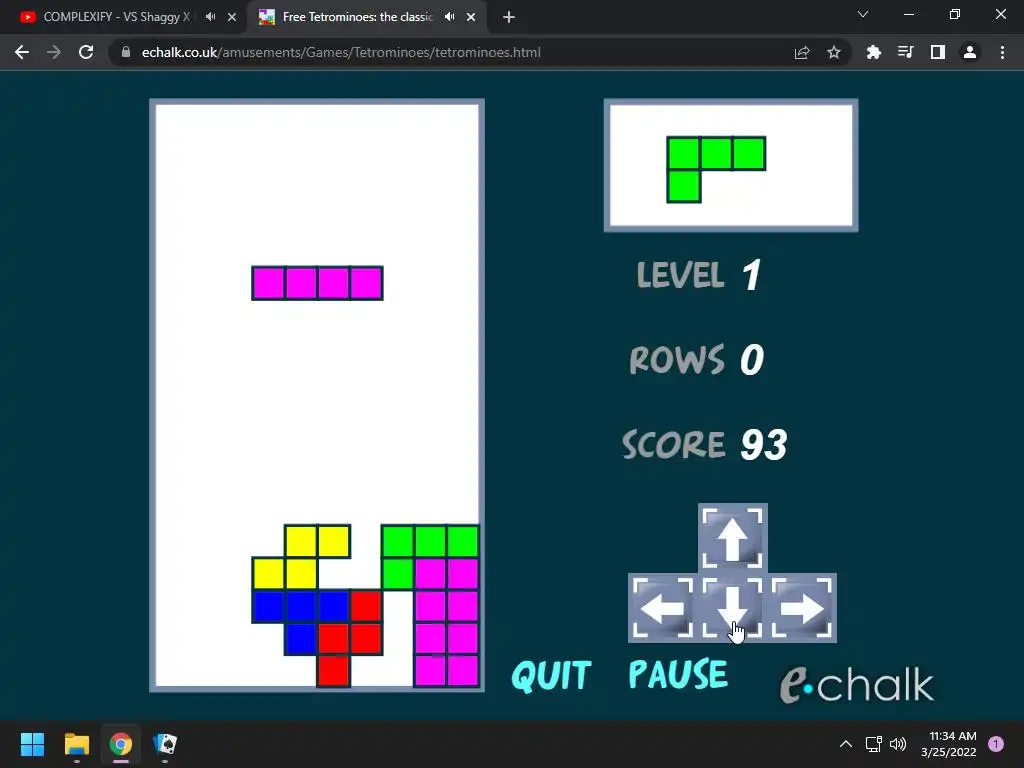Open the media control button
The width and height of the screenshot is (1024, 768).
click(905, 52)
